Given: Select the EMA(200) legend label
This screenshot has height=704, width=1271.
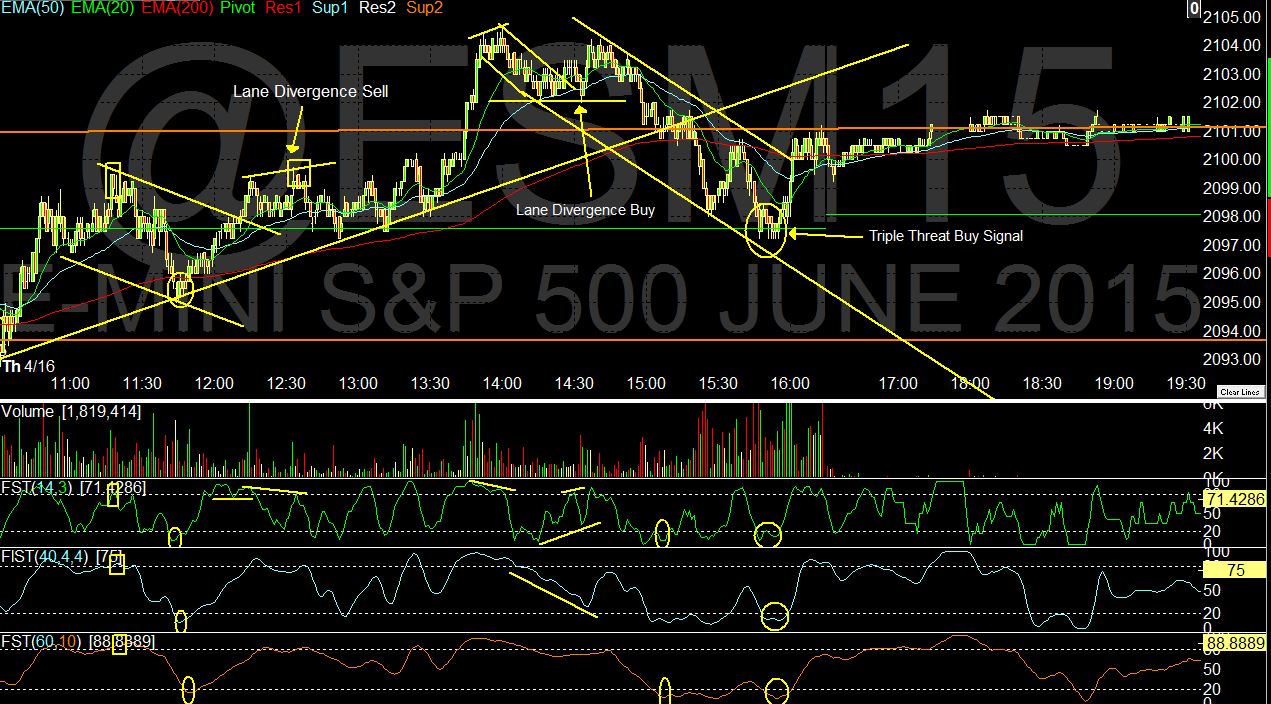Looking at the screenshot, I should 177,8.
